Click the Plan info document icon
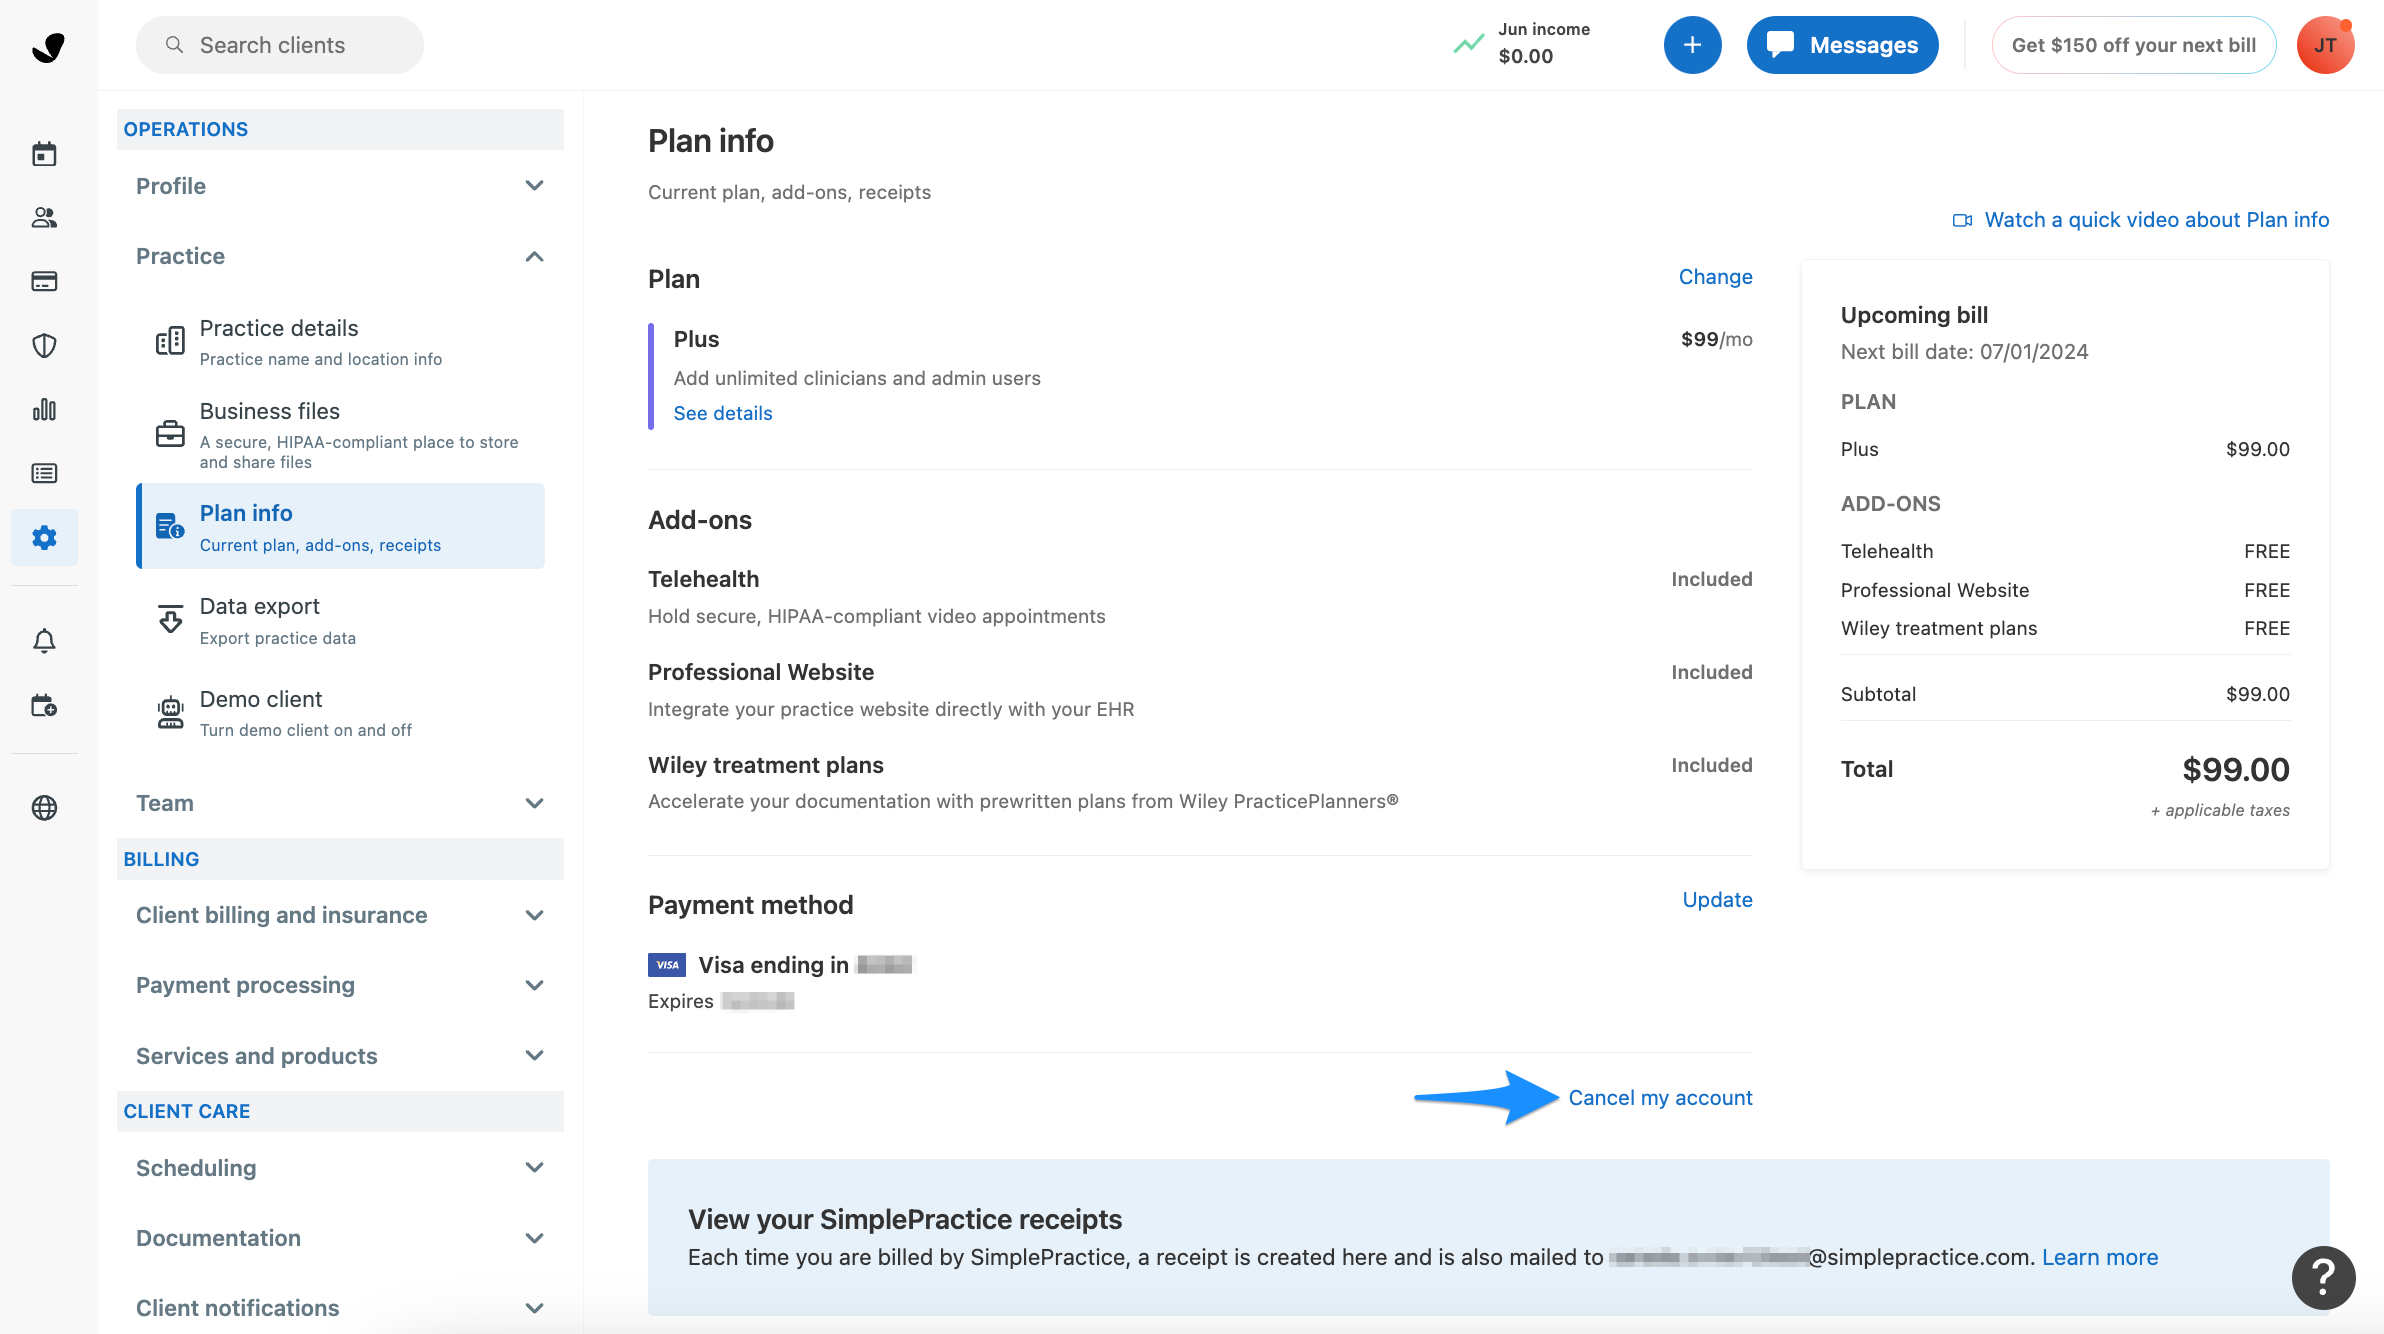Viewport: 2384px width, 1334px height. (170, 526)
